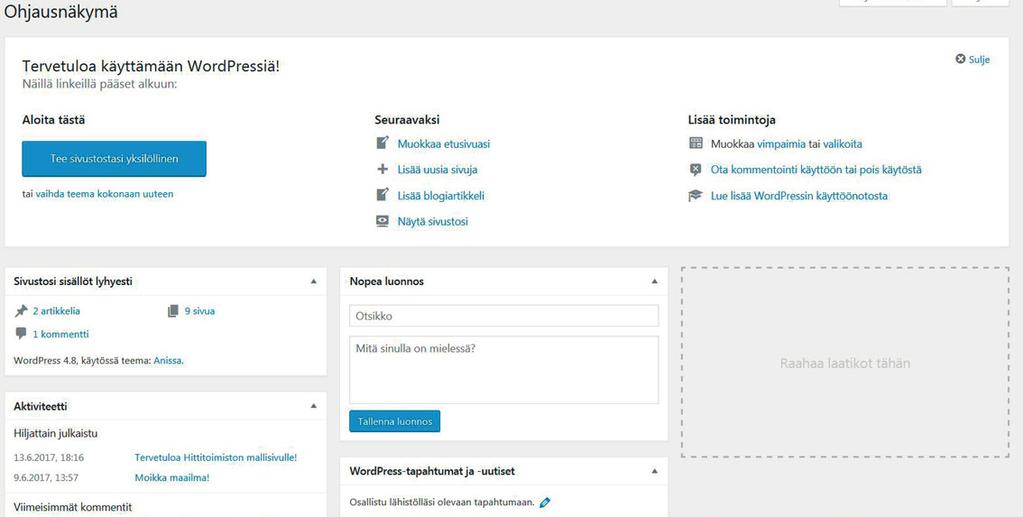Open the valikoita link
This screenshot has height=517, width=1023.
[842, 144]
